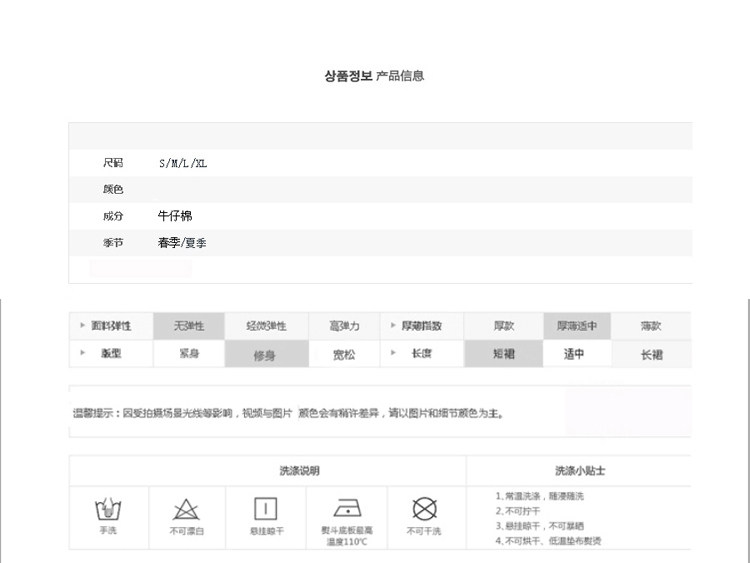This screenshot has height=563, width=750.
Task: Click the 温馨提示 notice text
Action: pos(288,413)
